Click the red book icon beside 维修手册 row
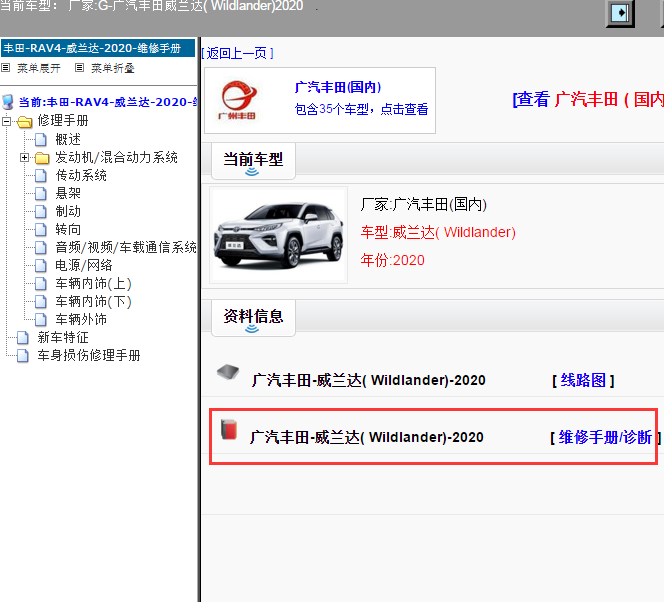The width and height of the screenshot is (664, 602). click(x=229, y=429)
